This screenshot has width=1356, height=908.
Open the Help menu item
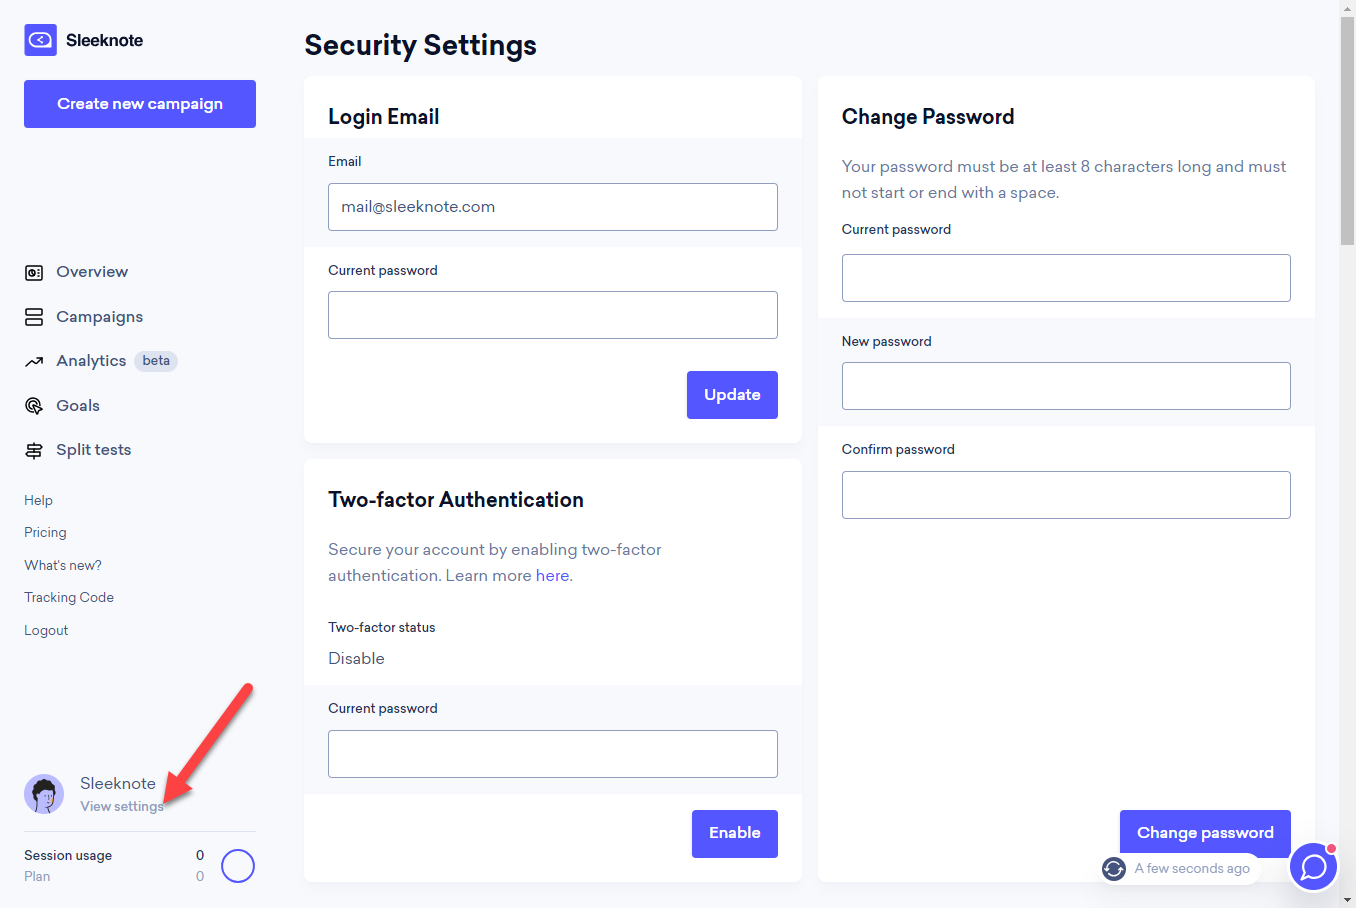[x=38, y=500]
